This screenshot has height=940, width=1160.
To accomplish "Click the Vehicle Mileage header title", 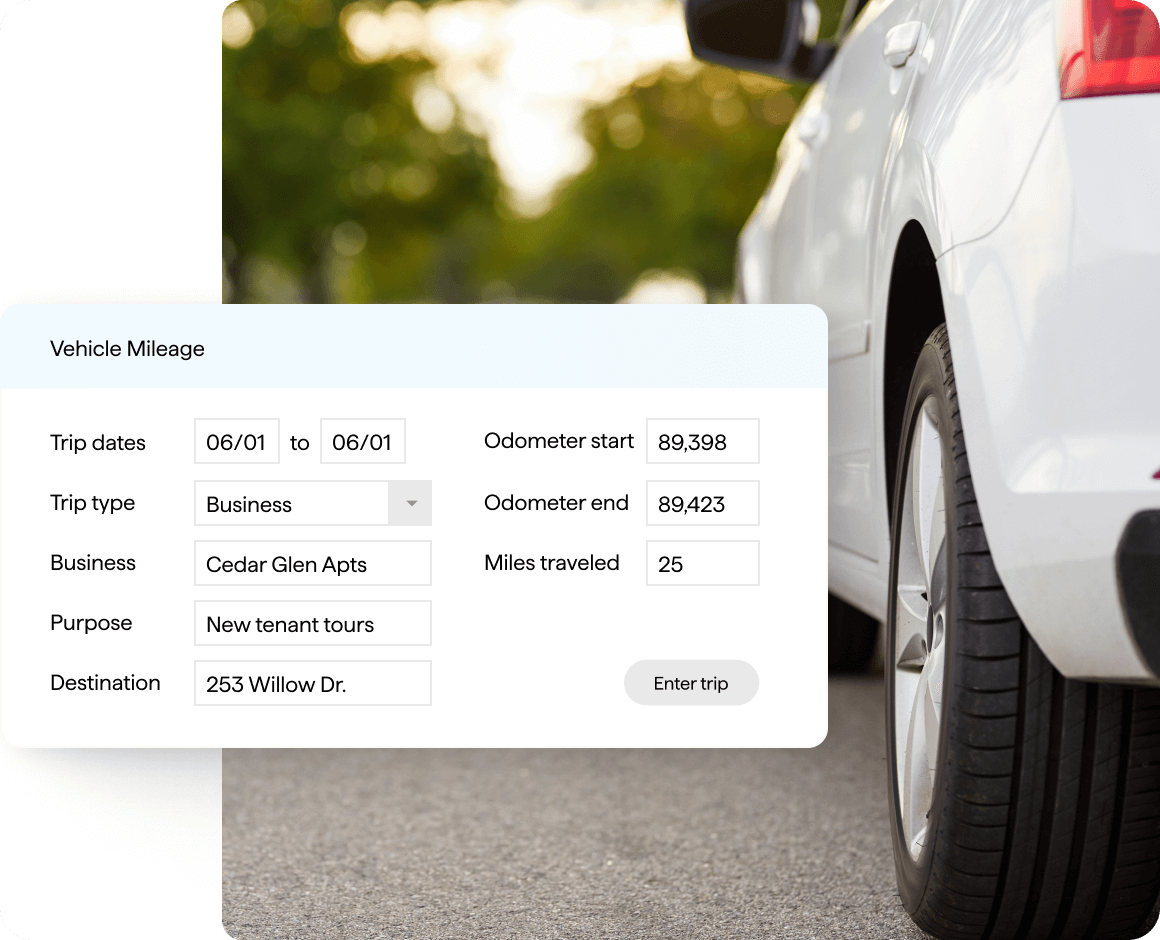I will (127, 348).
